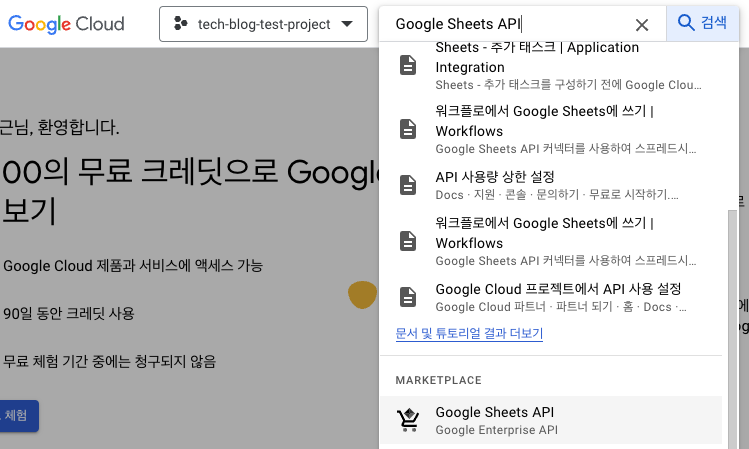Click the 90일 동안 크레딧 사용 text

click(69, 313)
